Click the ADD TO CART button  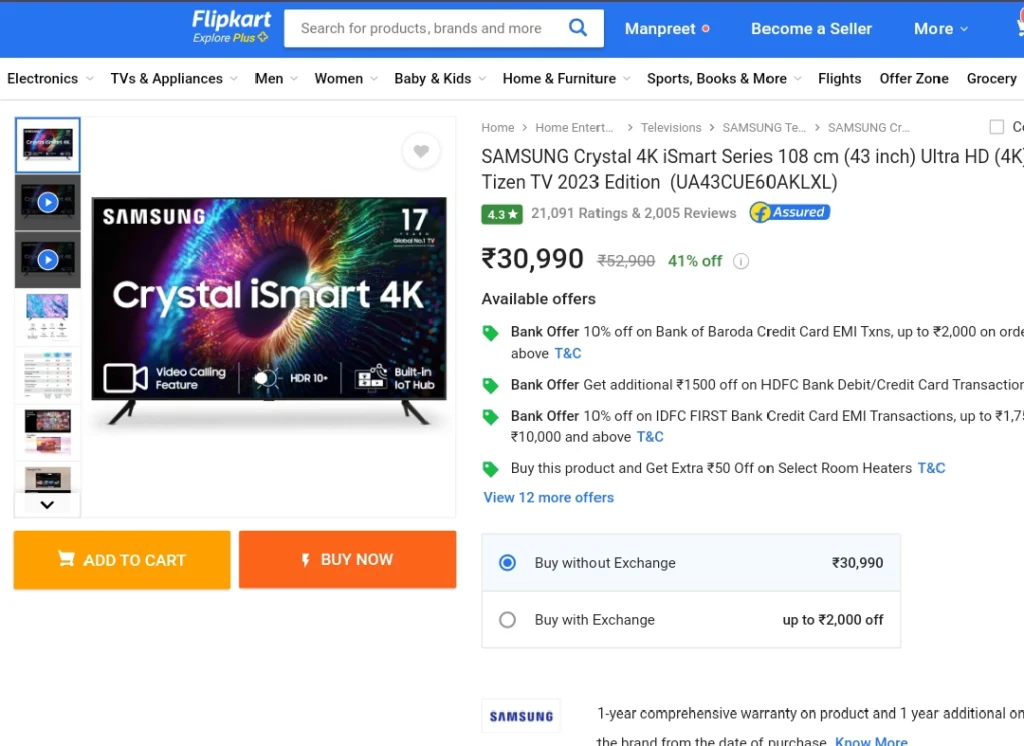pos(122,560)
